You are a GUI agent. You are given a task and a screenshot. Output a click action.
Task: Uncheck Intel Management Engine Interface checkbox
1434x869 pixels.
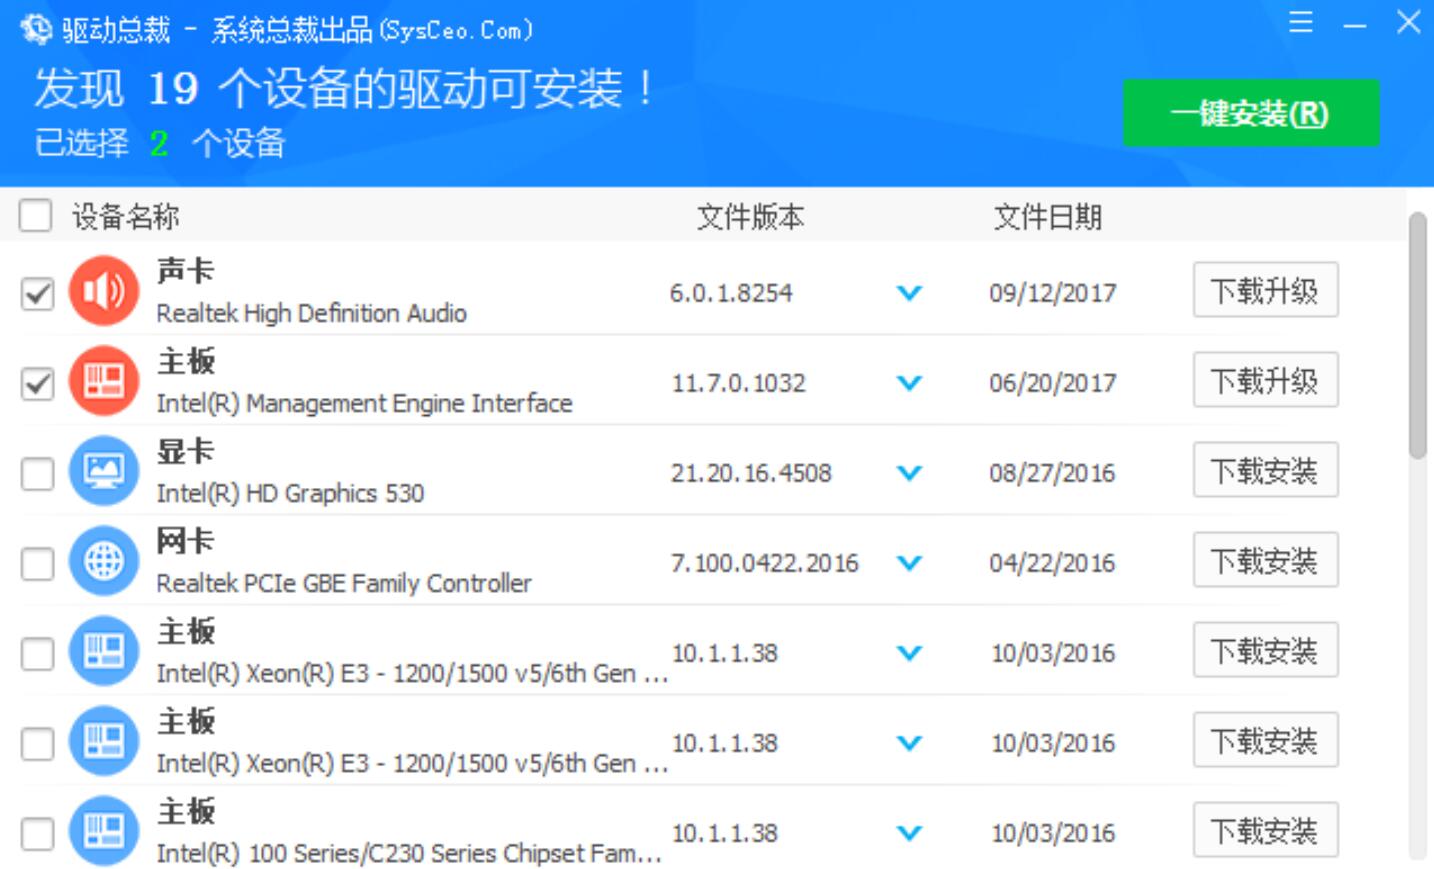tap(38, 383)
